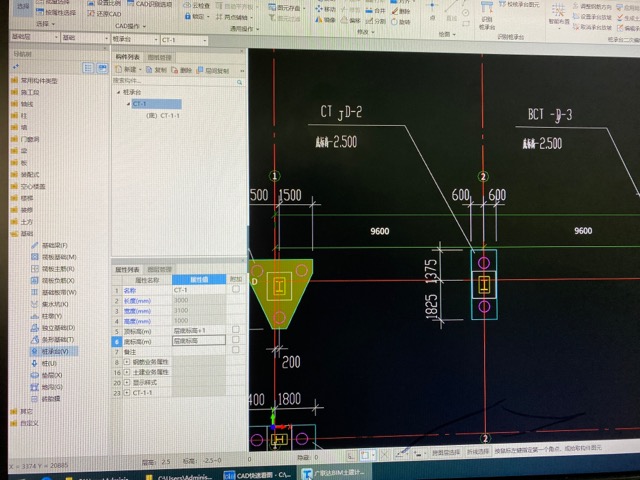Switch to 属性列表 tab
Viewport: 640px width, 480px height.
[127, 270]
